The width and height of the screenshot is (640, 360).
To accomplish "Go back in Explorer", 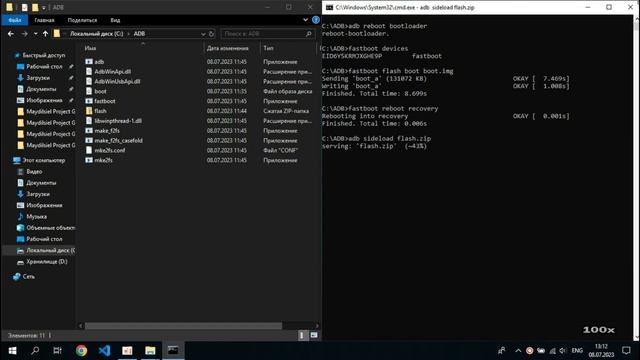I will [11, 34].
